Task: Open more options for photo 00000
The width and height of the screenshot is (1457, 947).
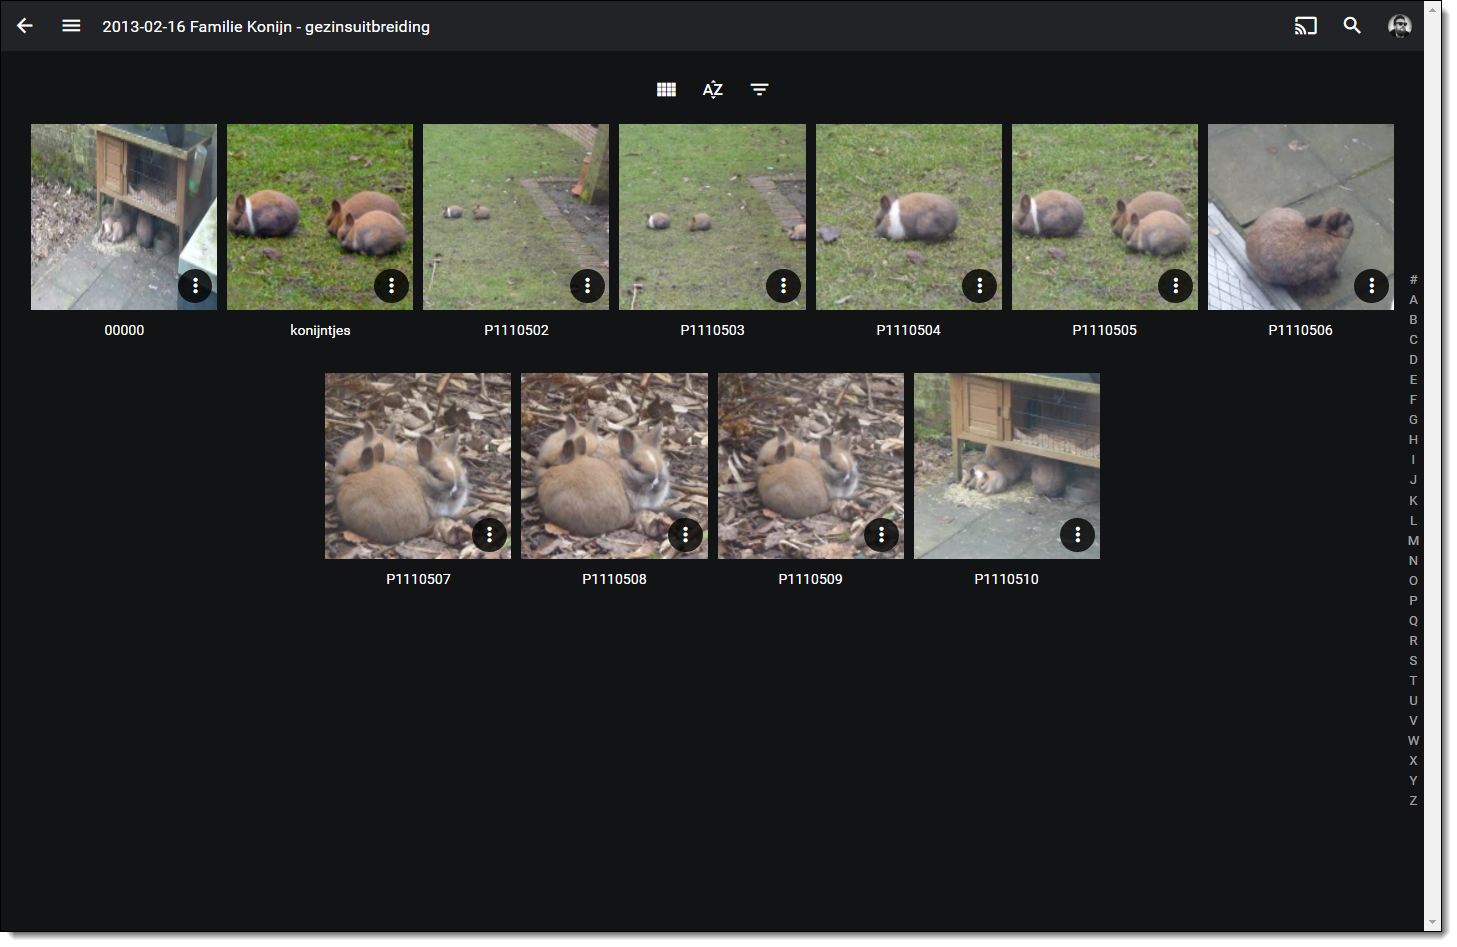Action: pyautogui.click(x=195, y=286)
